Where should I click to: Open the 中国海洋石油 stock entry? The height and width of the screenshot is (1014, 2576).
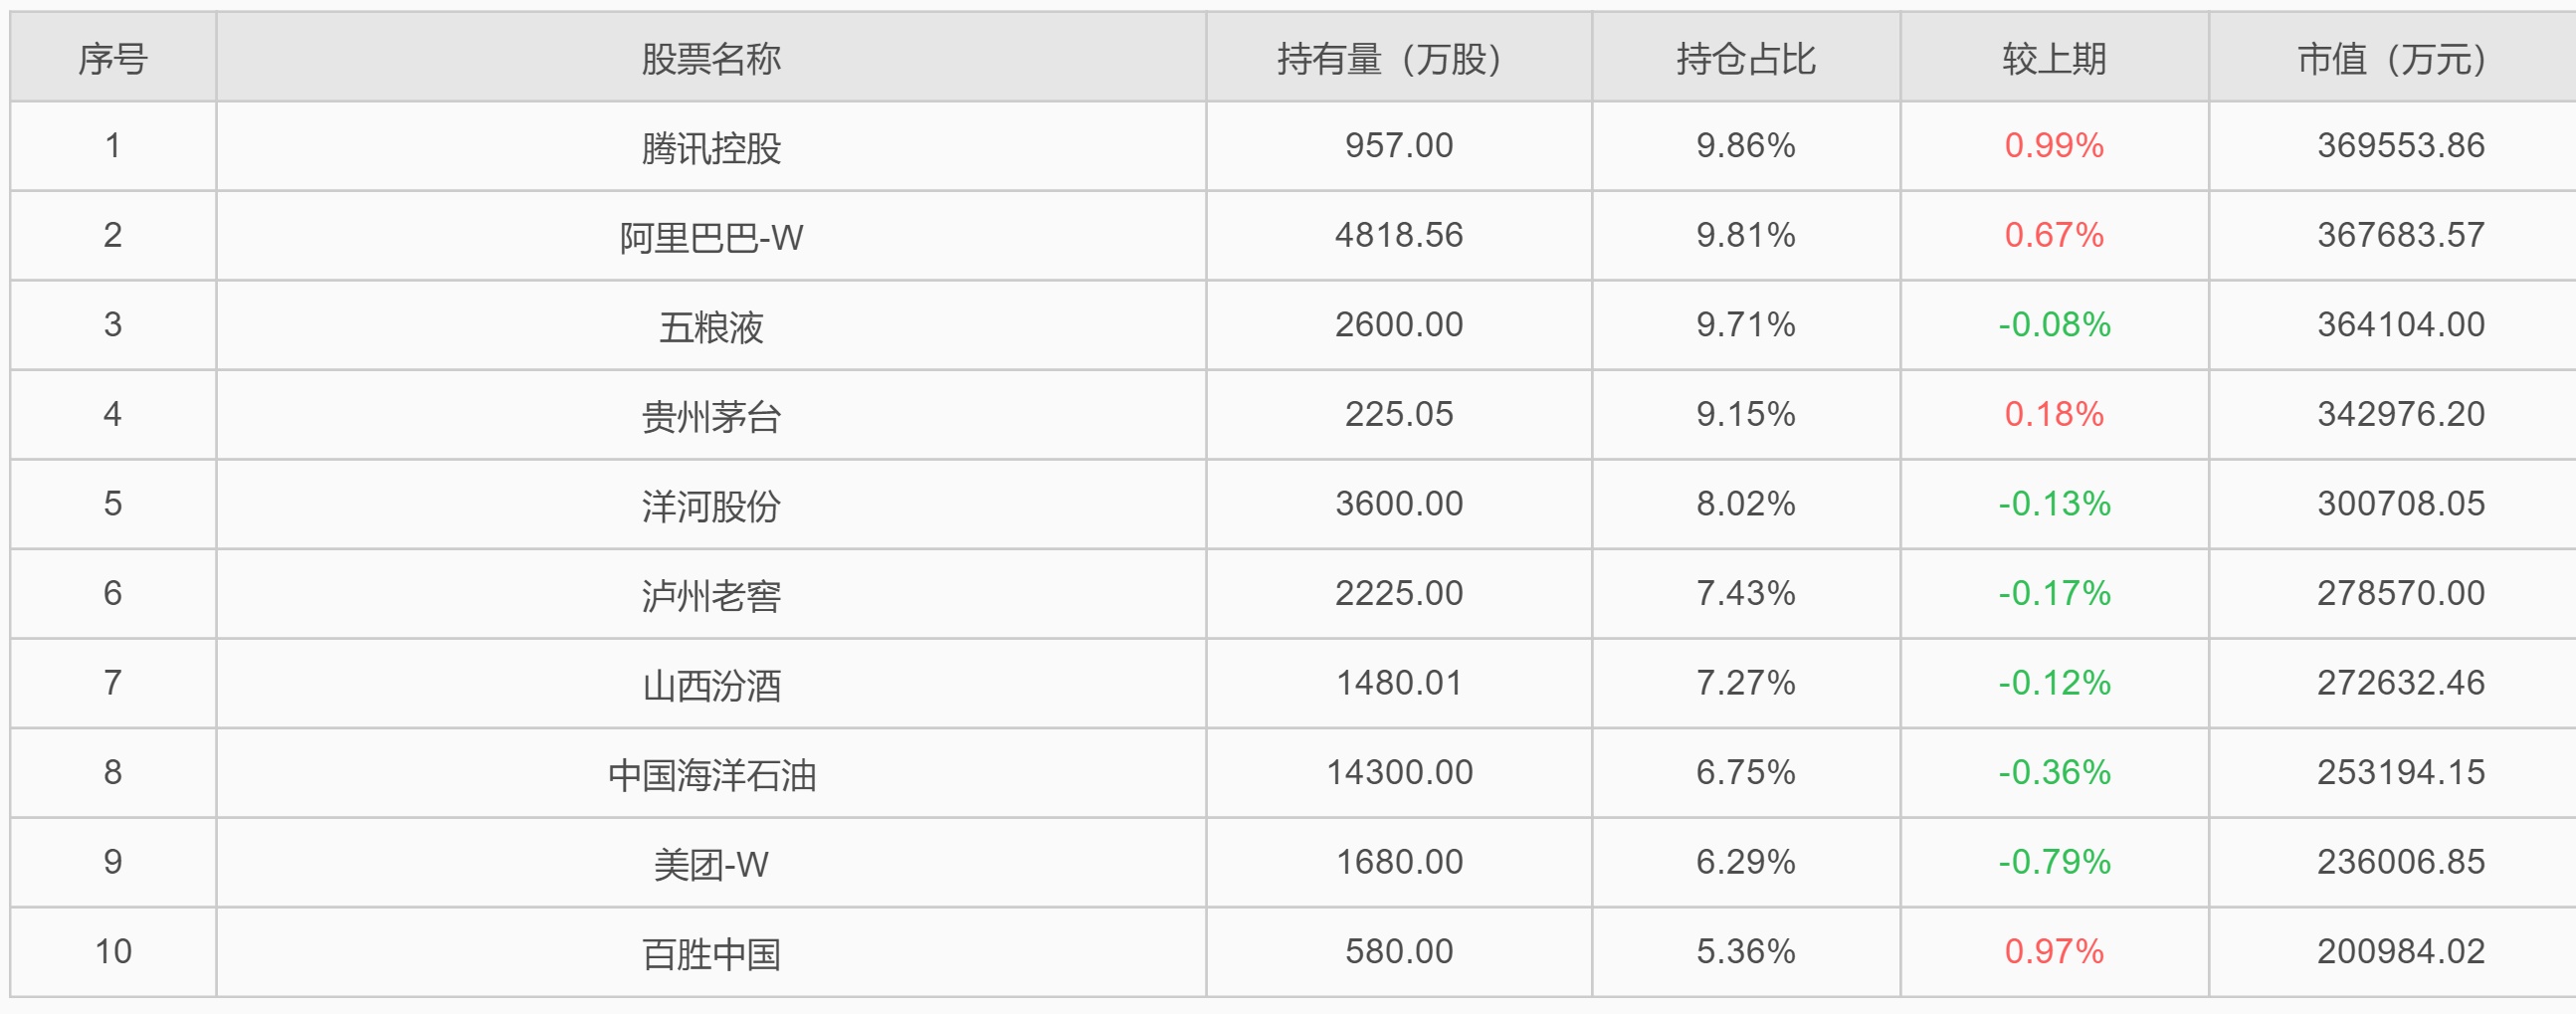(x=711, y=774)
